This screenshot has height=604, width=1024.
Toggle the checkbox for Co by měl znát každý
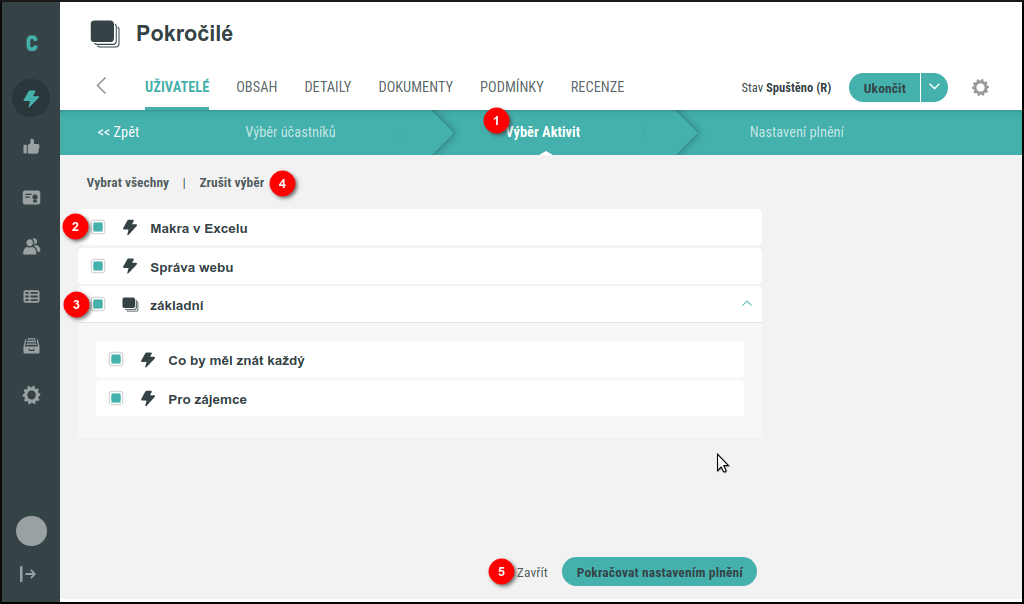pos(116,358)
